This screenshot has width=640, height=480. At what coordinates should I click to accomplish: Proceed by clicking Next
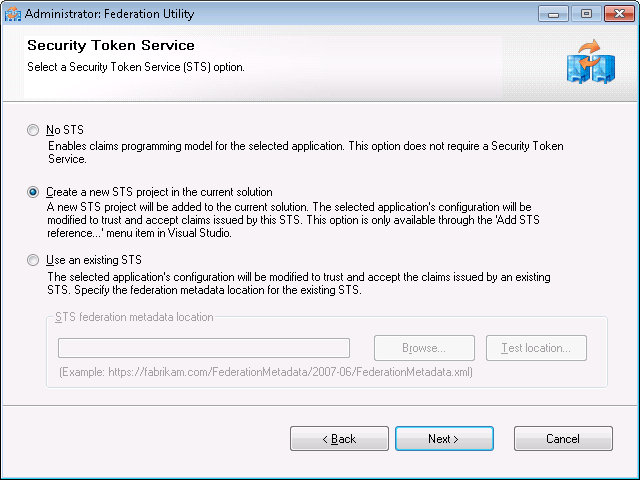click(444, 439)
